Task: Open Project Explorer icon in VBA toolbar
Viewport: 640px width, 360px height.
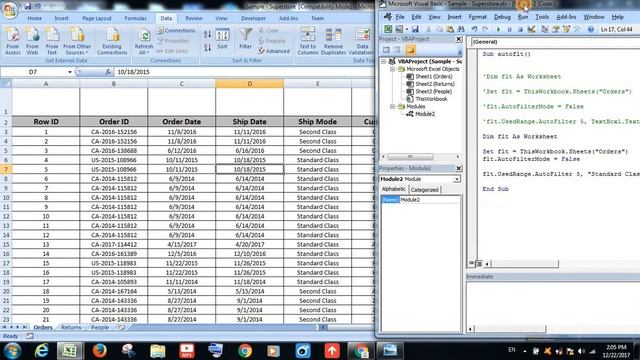Action: click(x=544, y=29)
